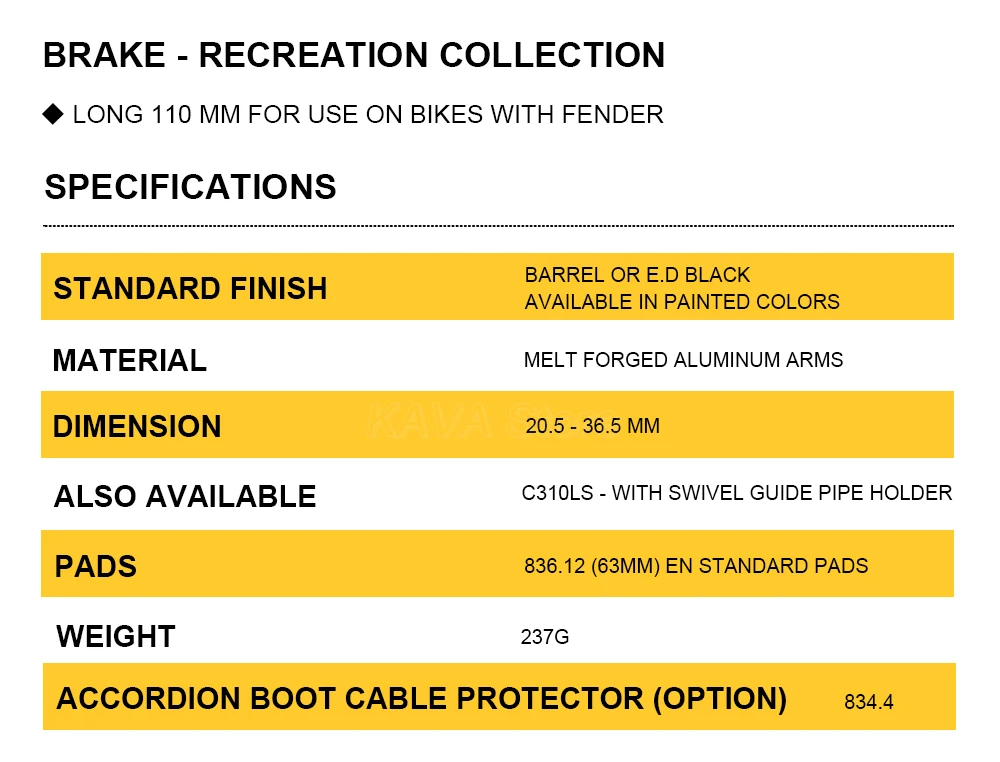Select Melt Forged Aluminum Arms value

[683, 360]
